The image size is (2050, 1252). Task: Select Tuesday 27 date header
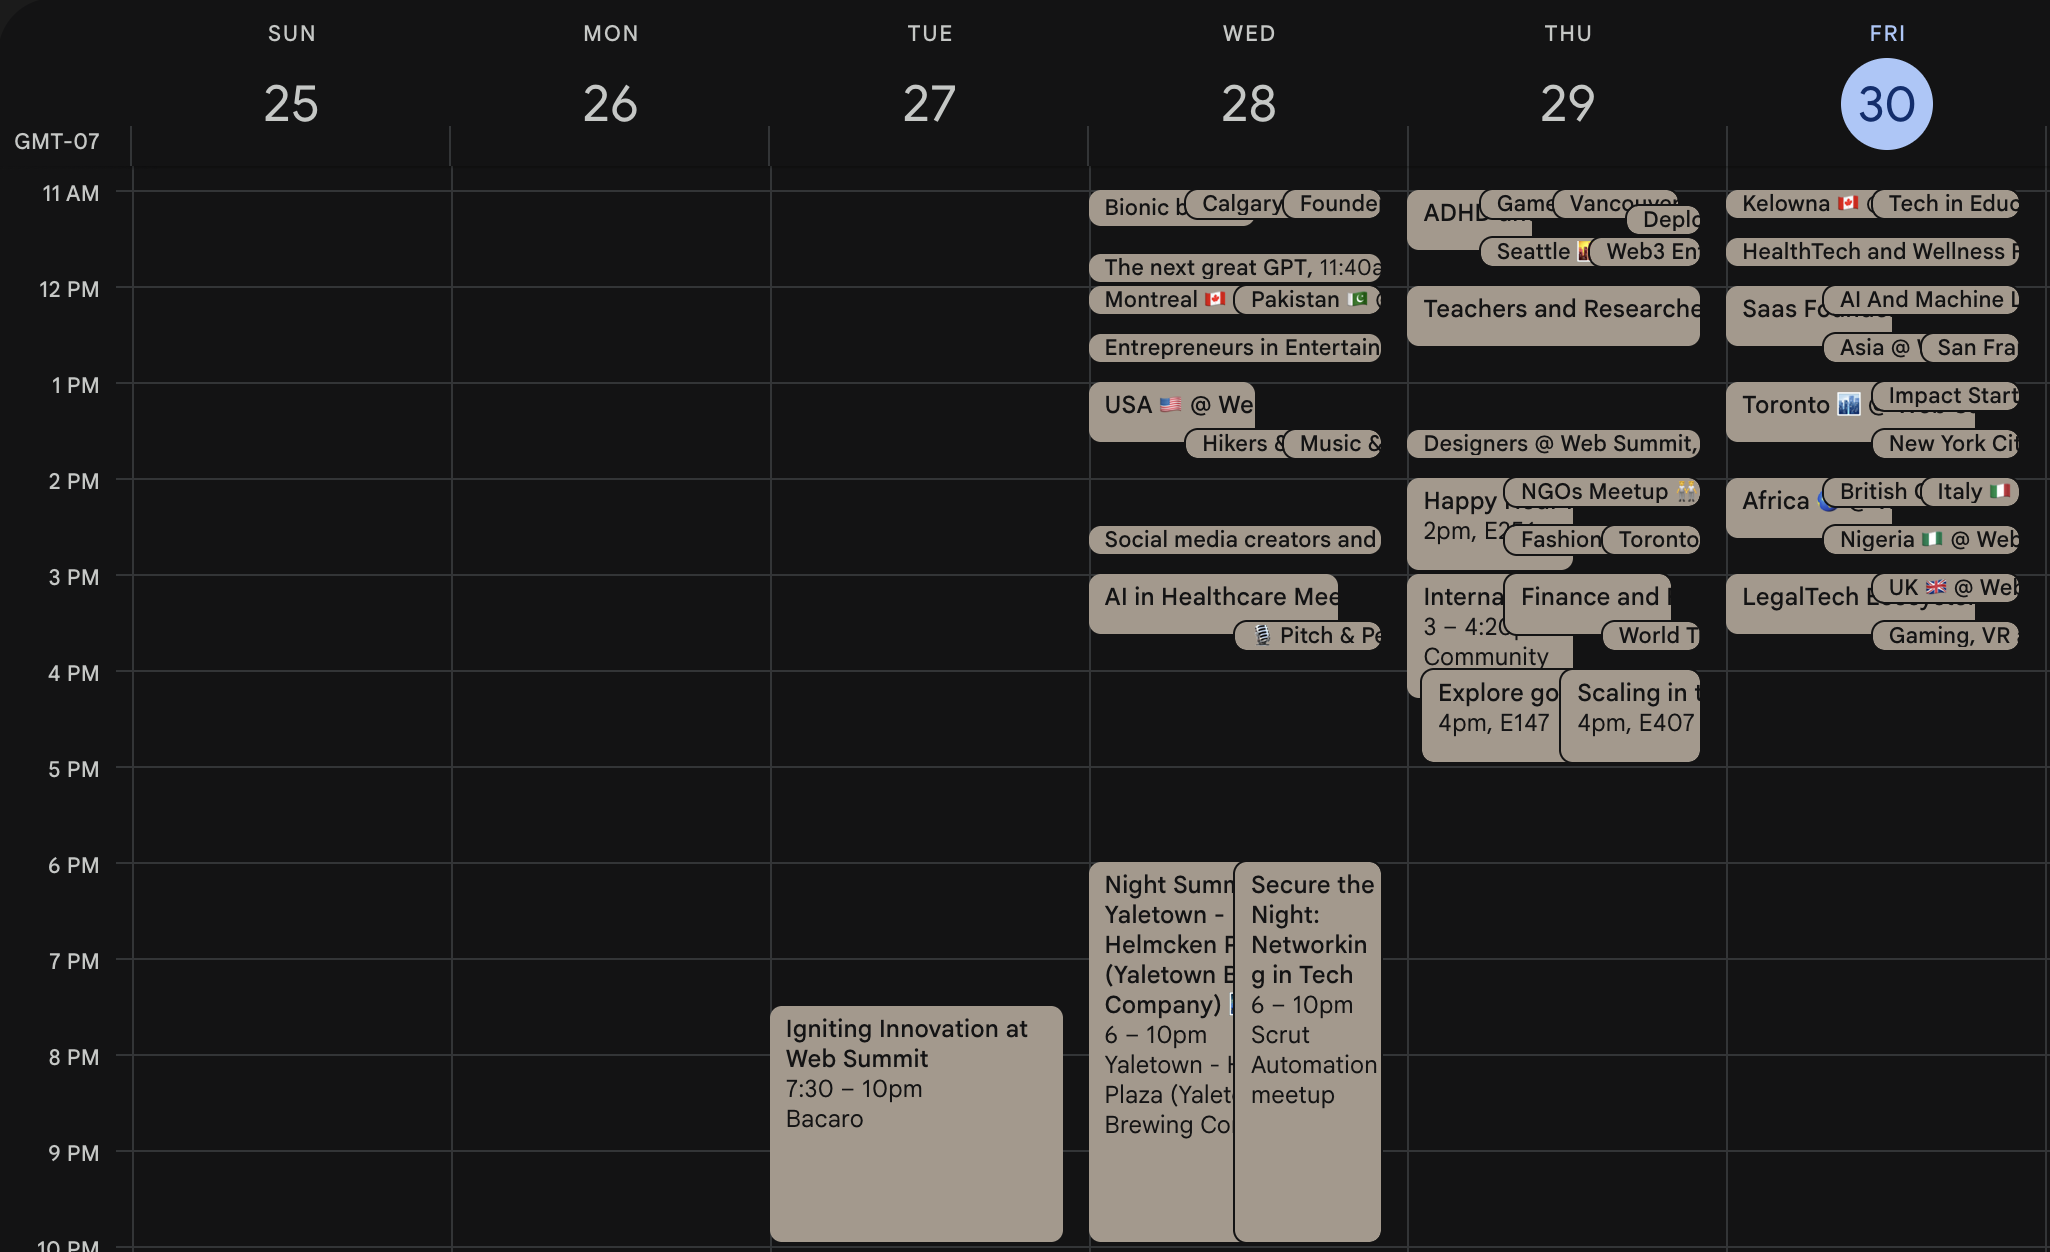tap(929, 104)
